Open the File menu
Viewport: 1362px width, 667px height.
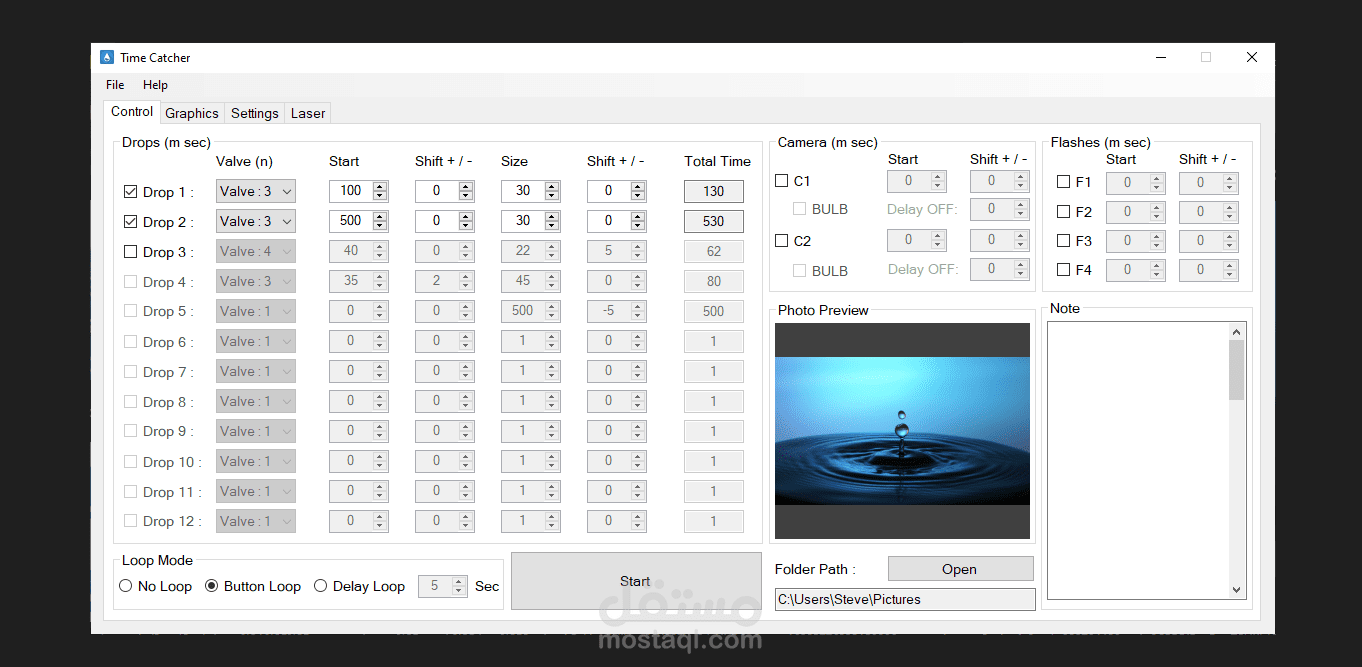[x=115, y=85]
